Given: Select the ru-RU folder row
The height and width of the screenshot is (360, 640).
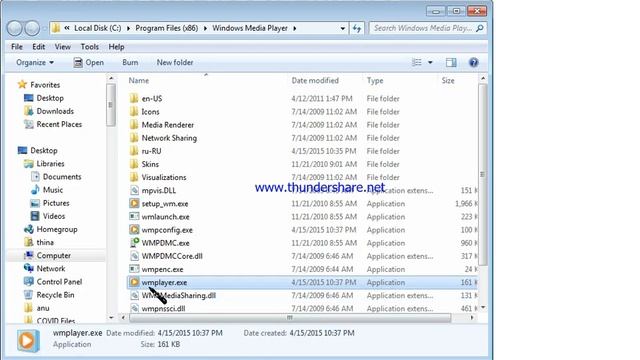Looking at the screenshot, I should tap(302, 151).
